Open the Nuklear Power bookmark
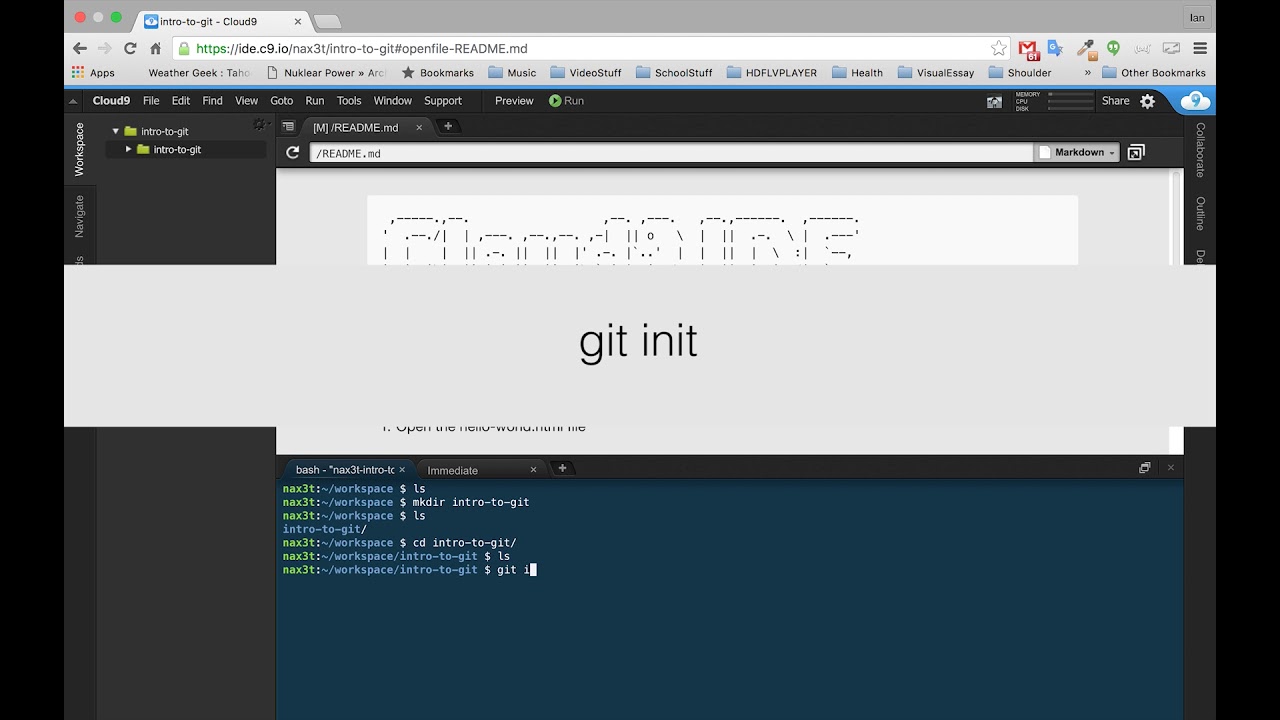Screen dimensions: 1280x720 pyautogui.click(x=326, y=73)
